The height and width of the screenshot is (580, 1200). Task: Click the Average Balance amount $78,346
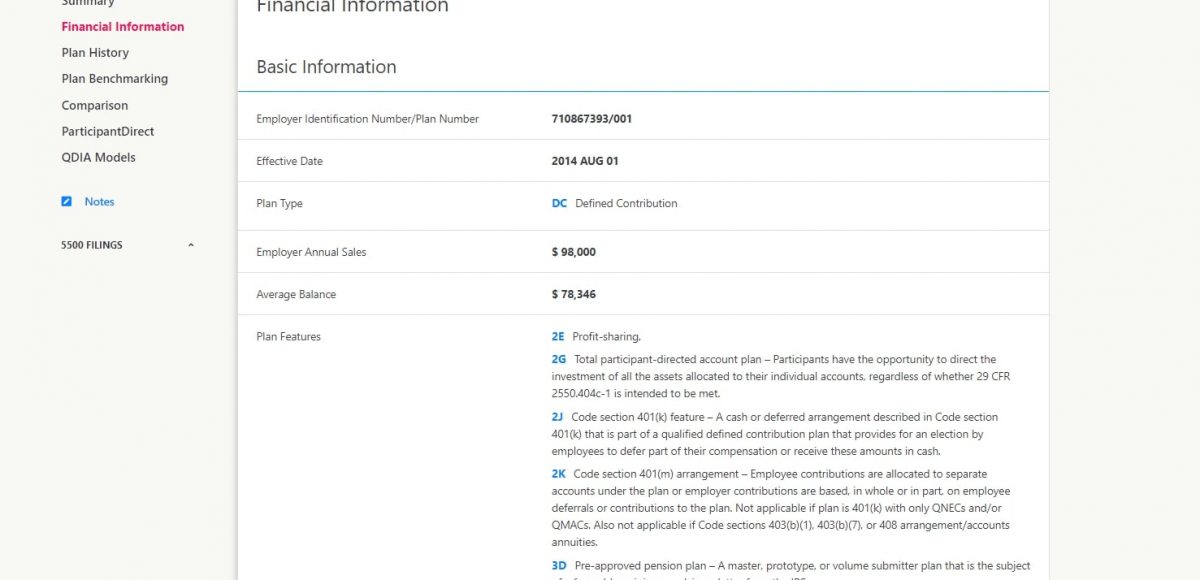click(x=573, y=295)
